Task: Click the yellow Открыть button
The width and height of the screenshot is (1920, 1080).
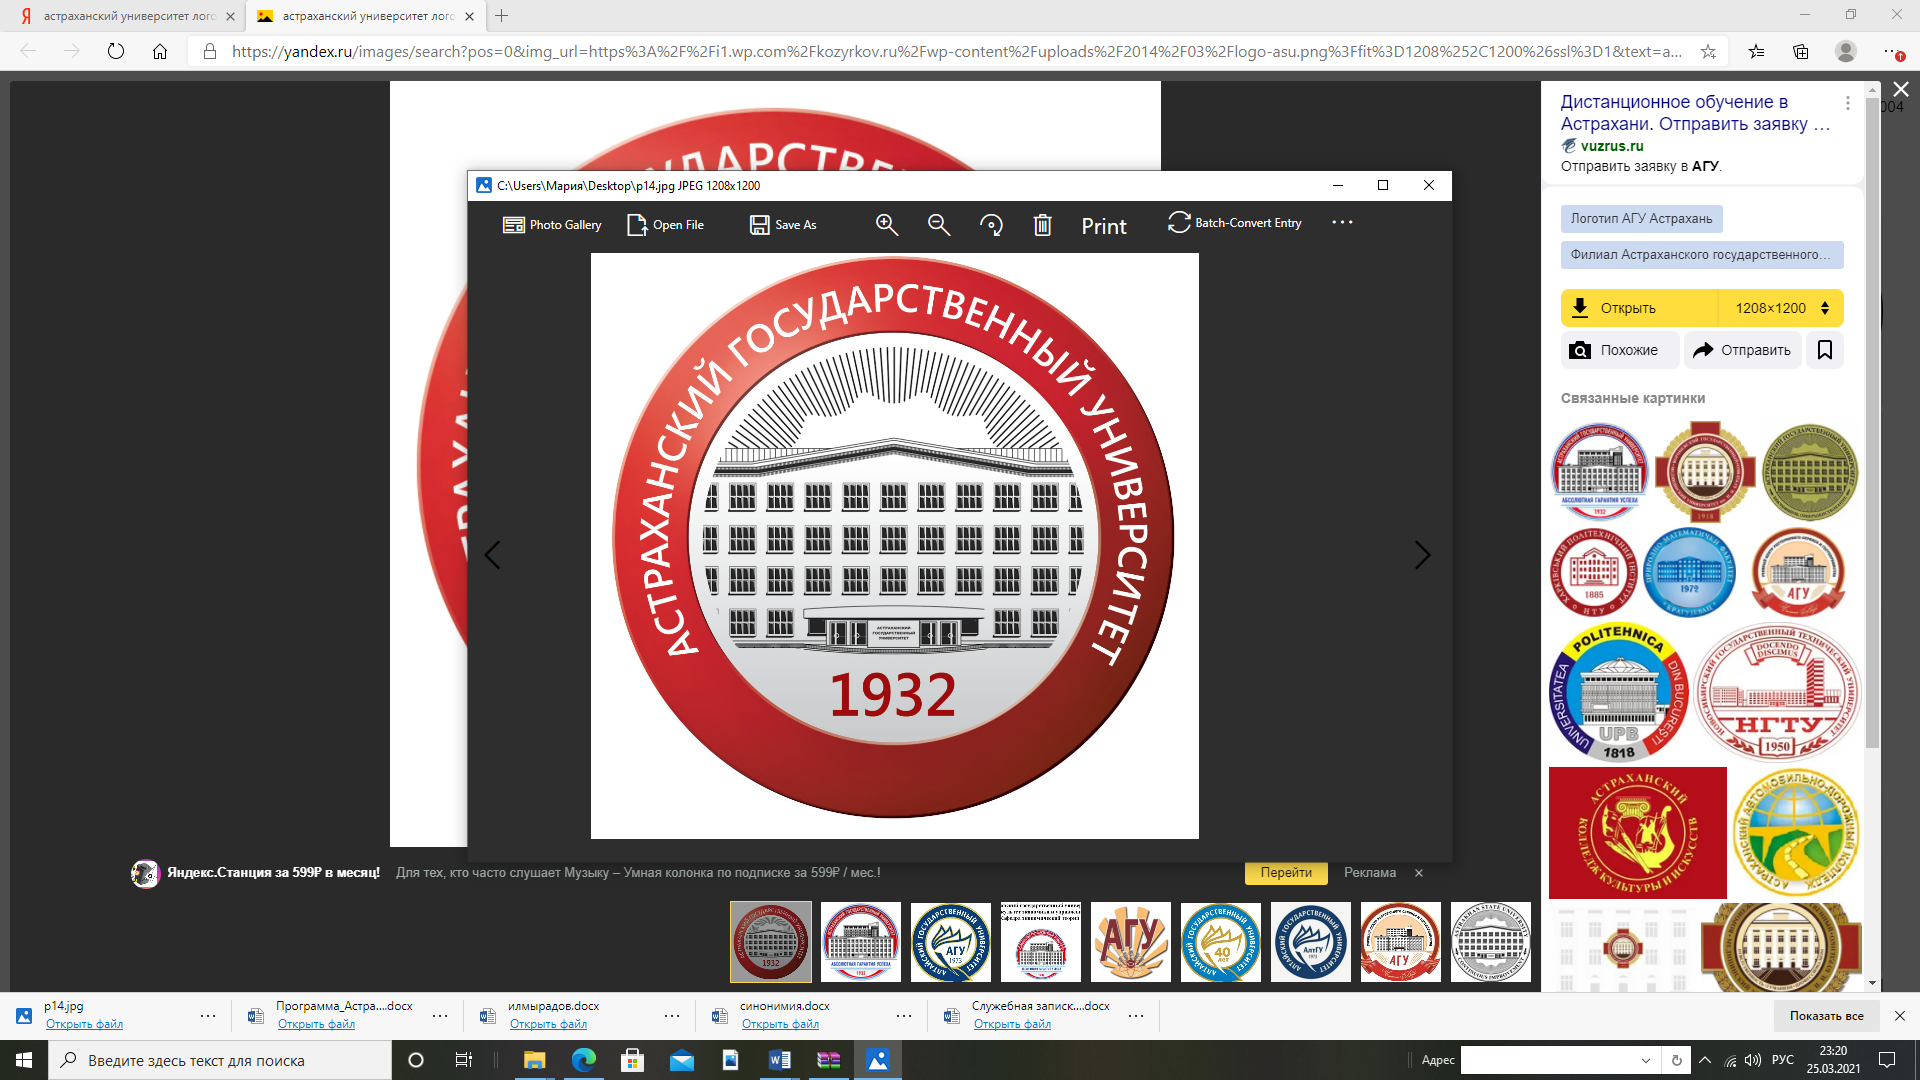Action: tap(1639, 308)
